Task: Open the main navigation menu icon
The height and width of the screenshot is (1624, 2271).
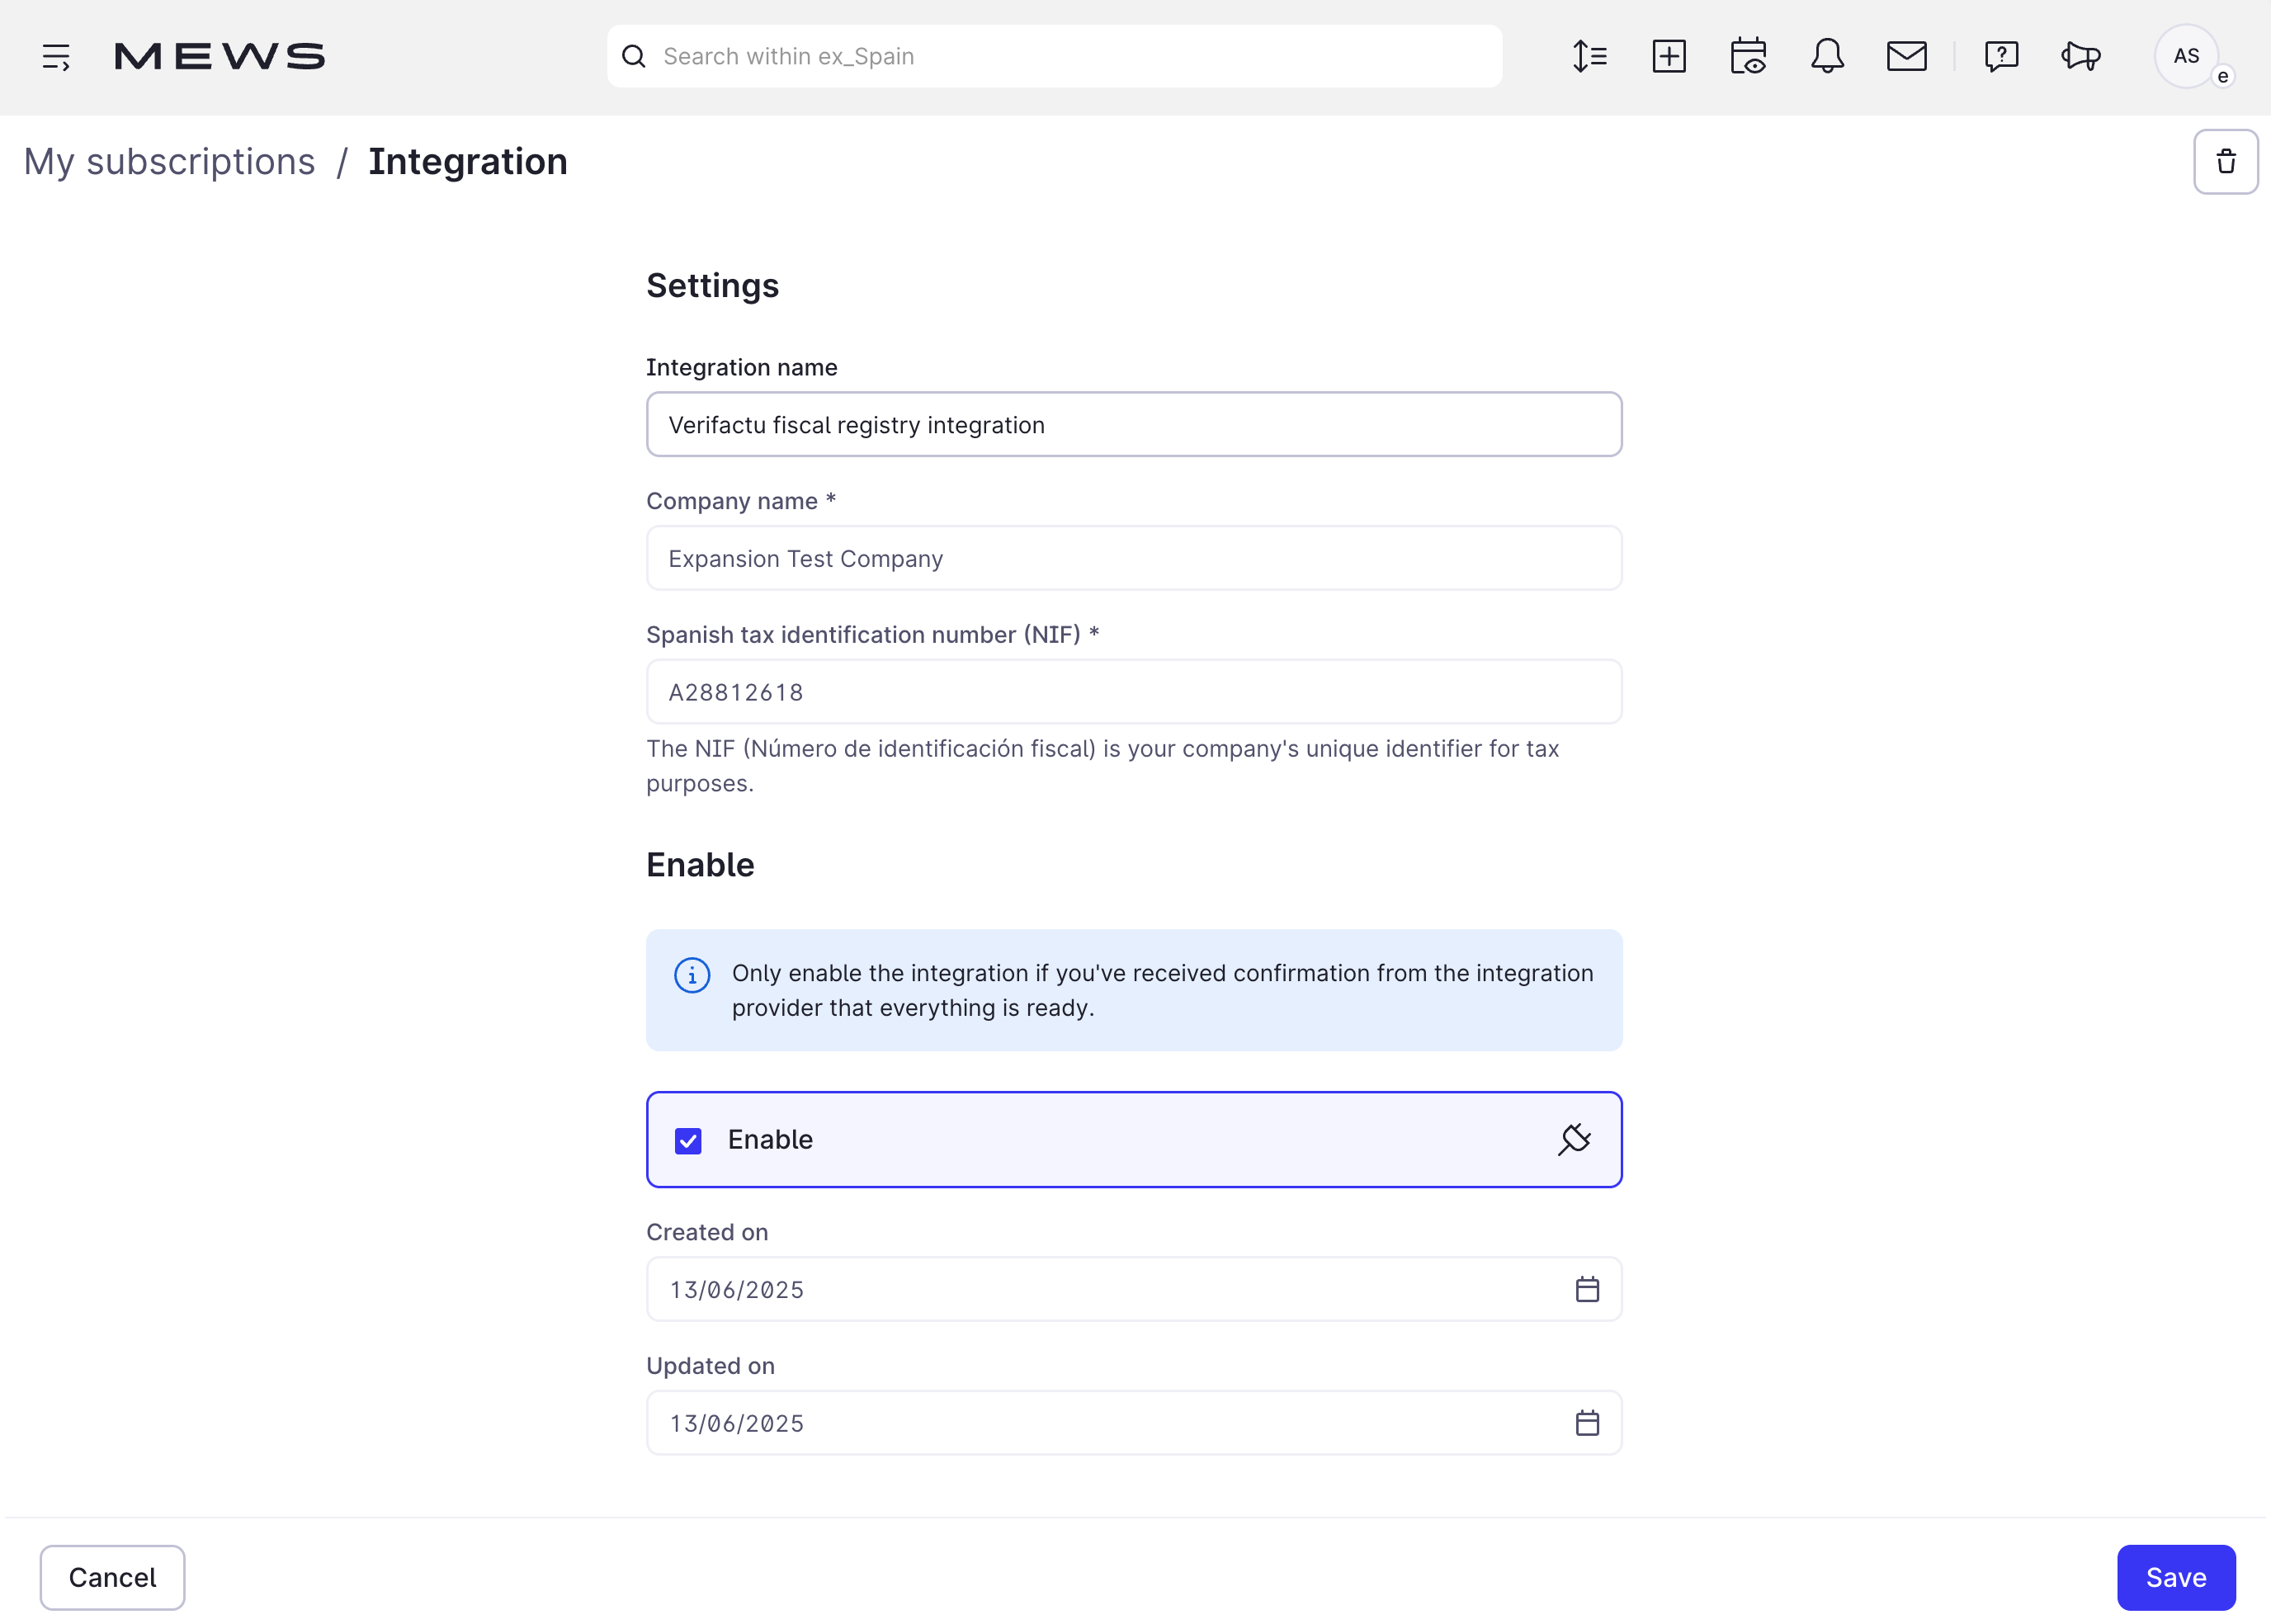Action: 56,57
